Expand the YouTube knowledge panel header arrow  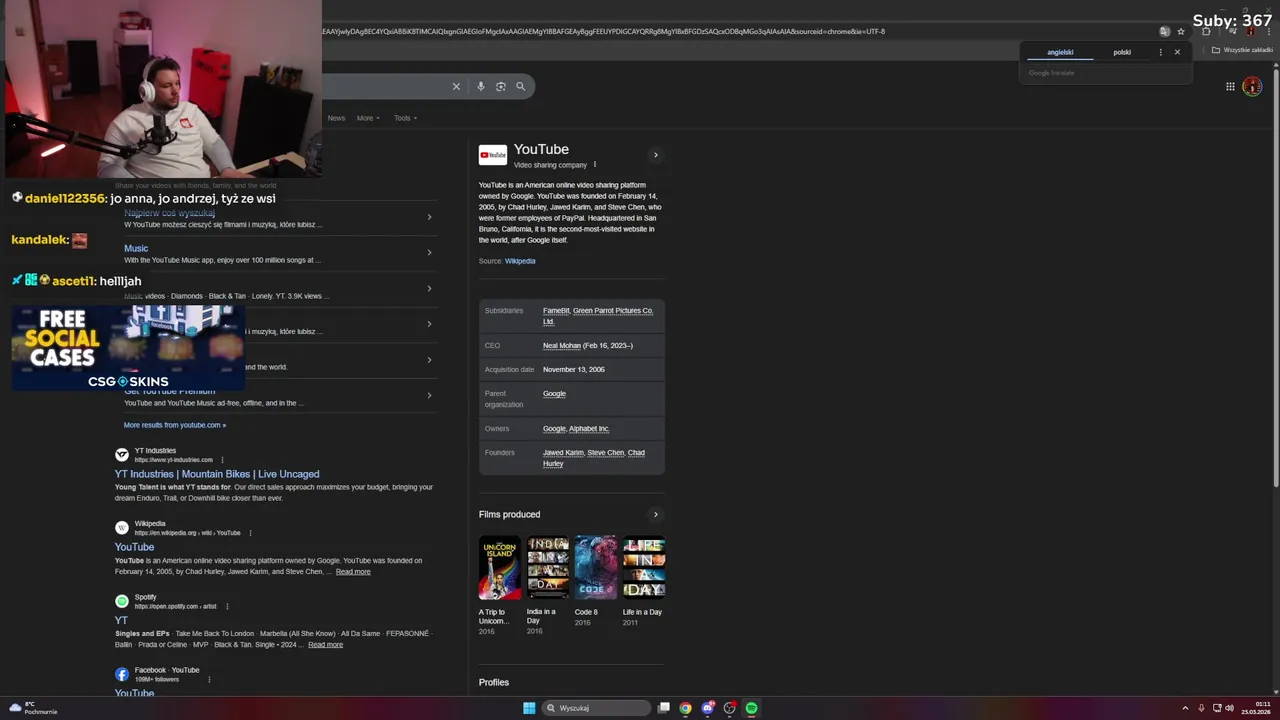click(x=656, y=155)
